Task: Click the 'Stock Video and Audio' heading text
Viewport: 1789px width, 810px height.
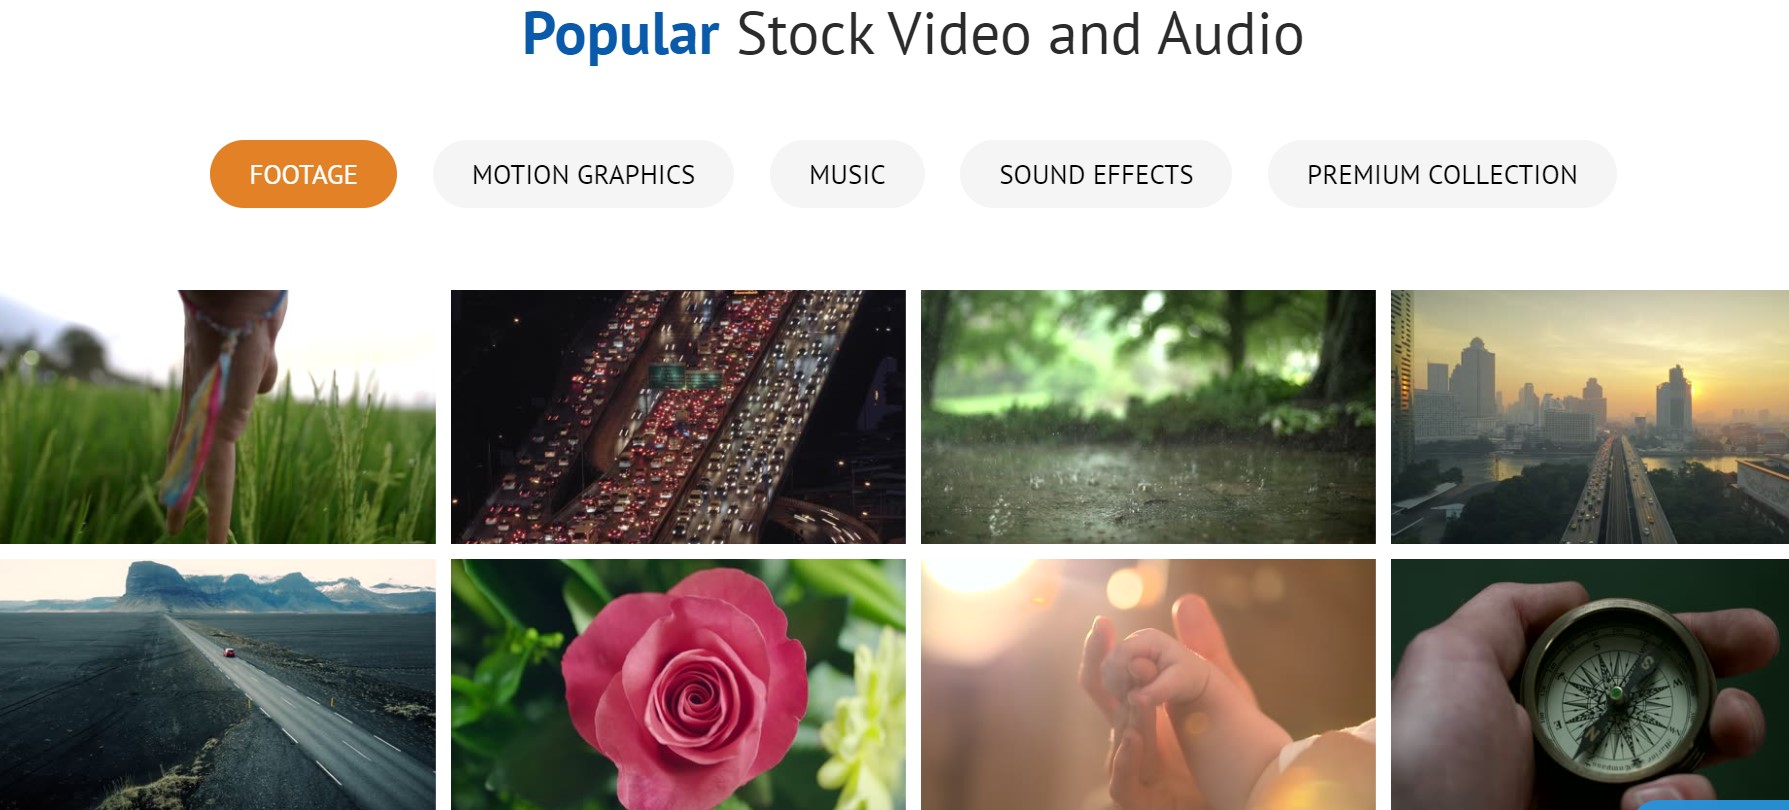Action: coord(1020,35)
